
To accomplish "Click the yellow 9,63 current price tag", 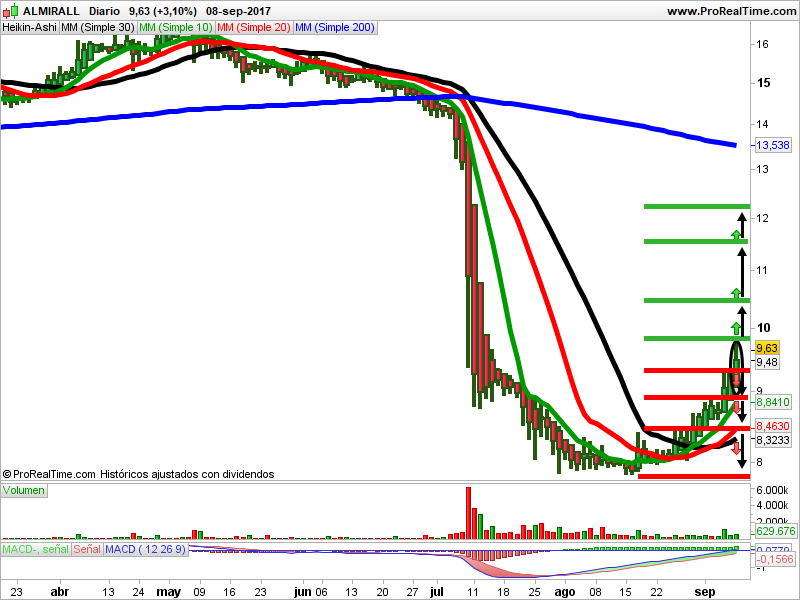I will [x=767, y=348].
